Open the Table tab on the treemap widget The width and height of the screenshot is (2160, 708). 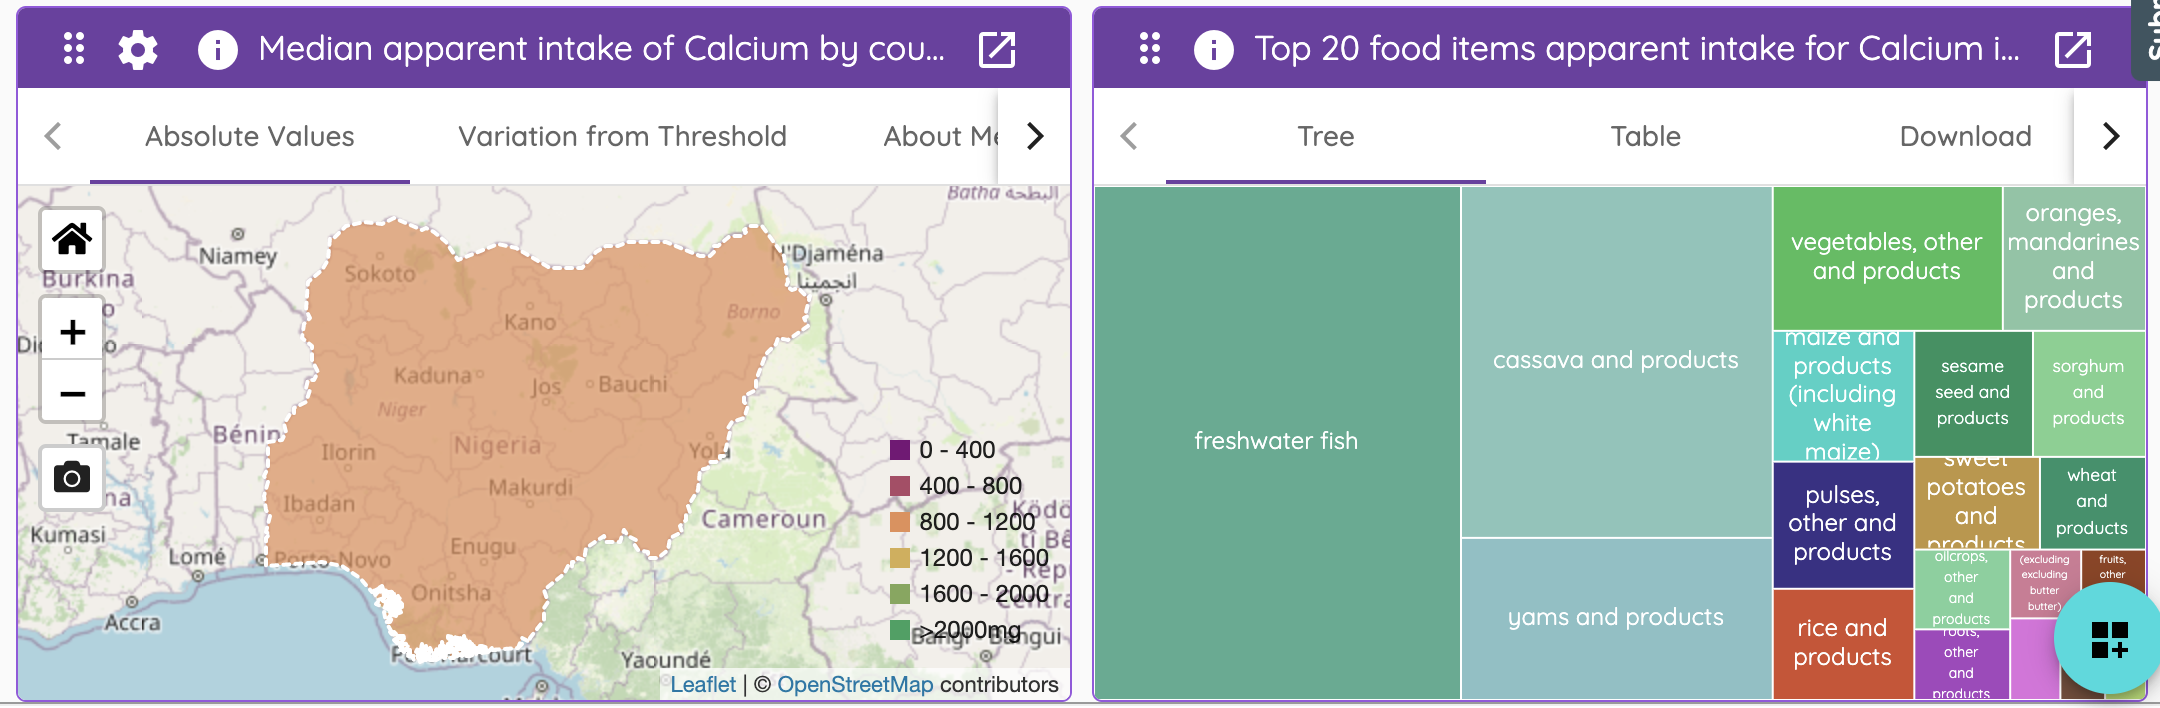coord(1645,136)
